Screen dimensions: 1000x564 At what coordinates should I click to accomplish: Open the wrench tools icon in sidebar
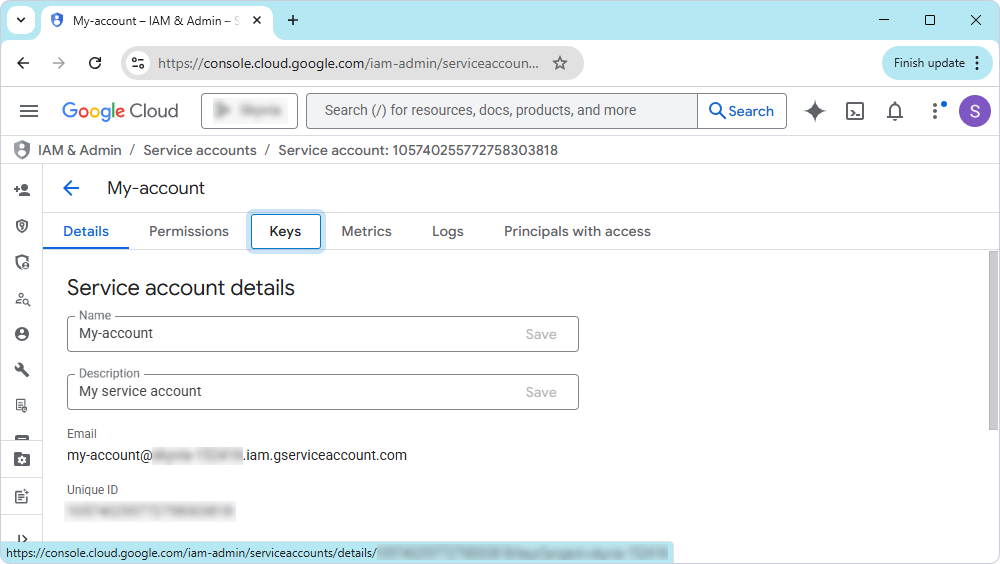22,370
